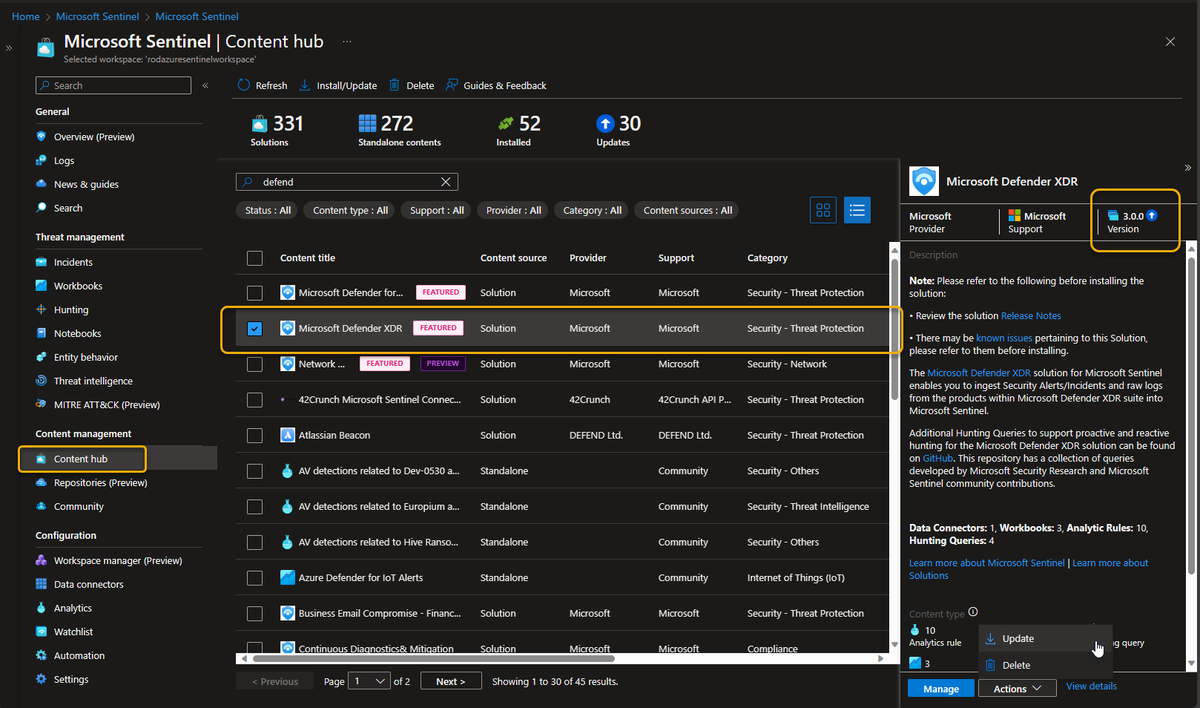
Task: Open the Support : All filter
Action: (437, 210)
